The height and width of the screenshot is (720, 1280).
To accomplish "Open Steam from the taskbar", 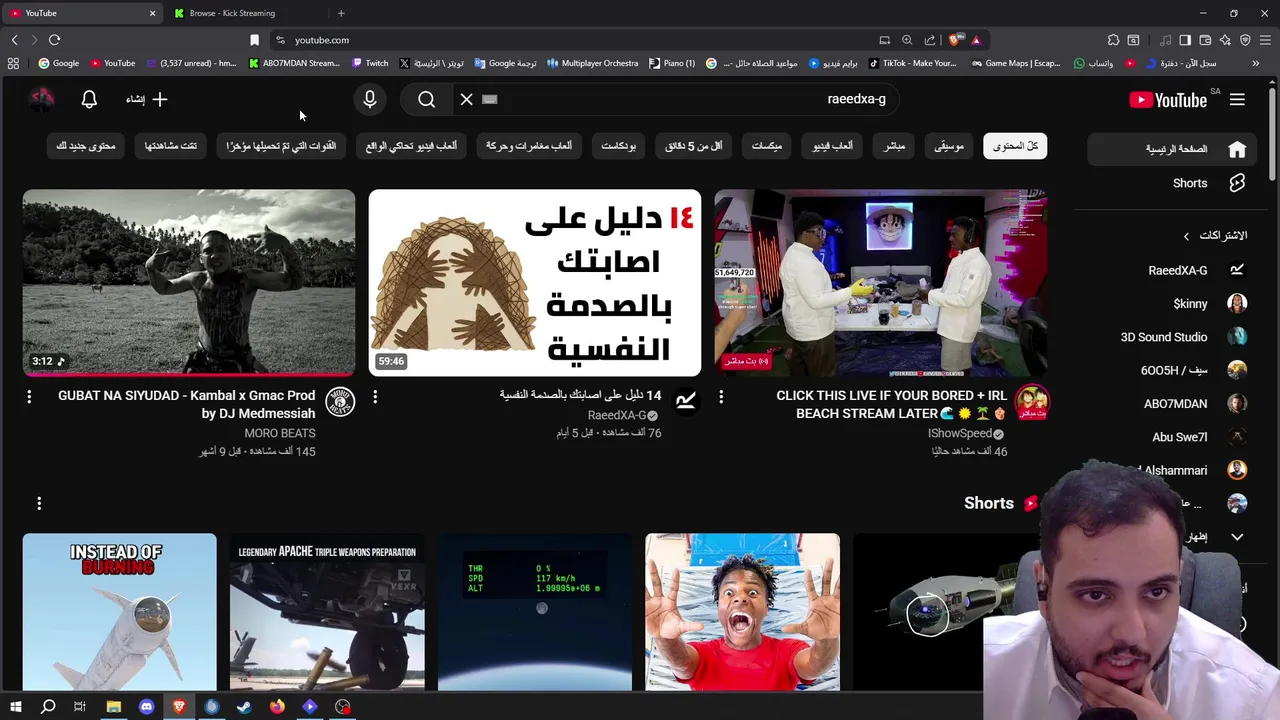I will coord(244,707).
